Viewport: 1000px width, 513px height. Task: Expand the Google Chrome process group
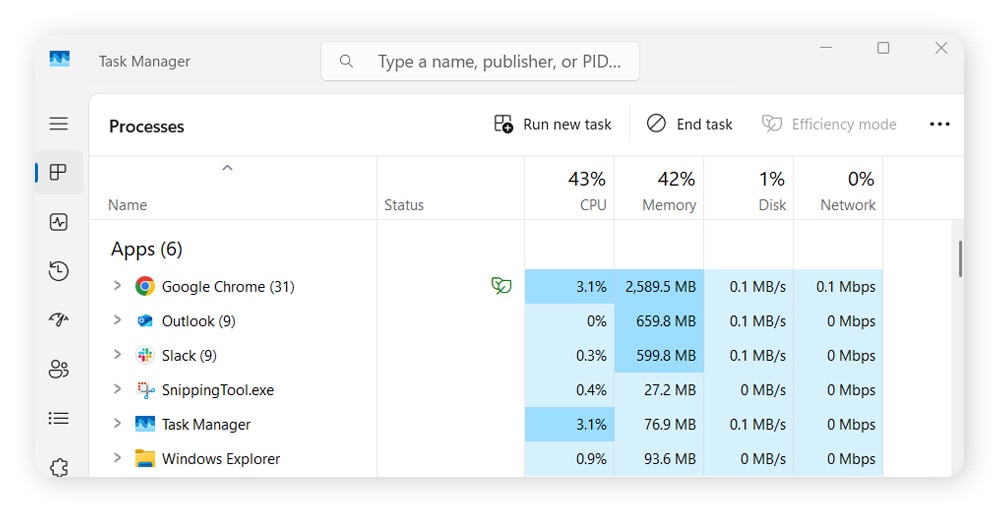(x=117, y=286)
